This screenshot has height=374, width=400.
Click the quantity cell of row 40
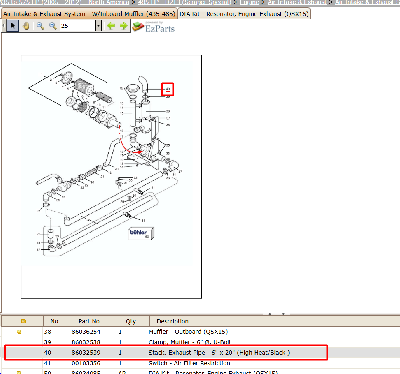[120, 352]
